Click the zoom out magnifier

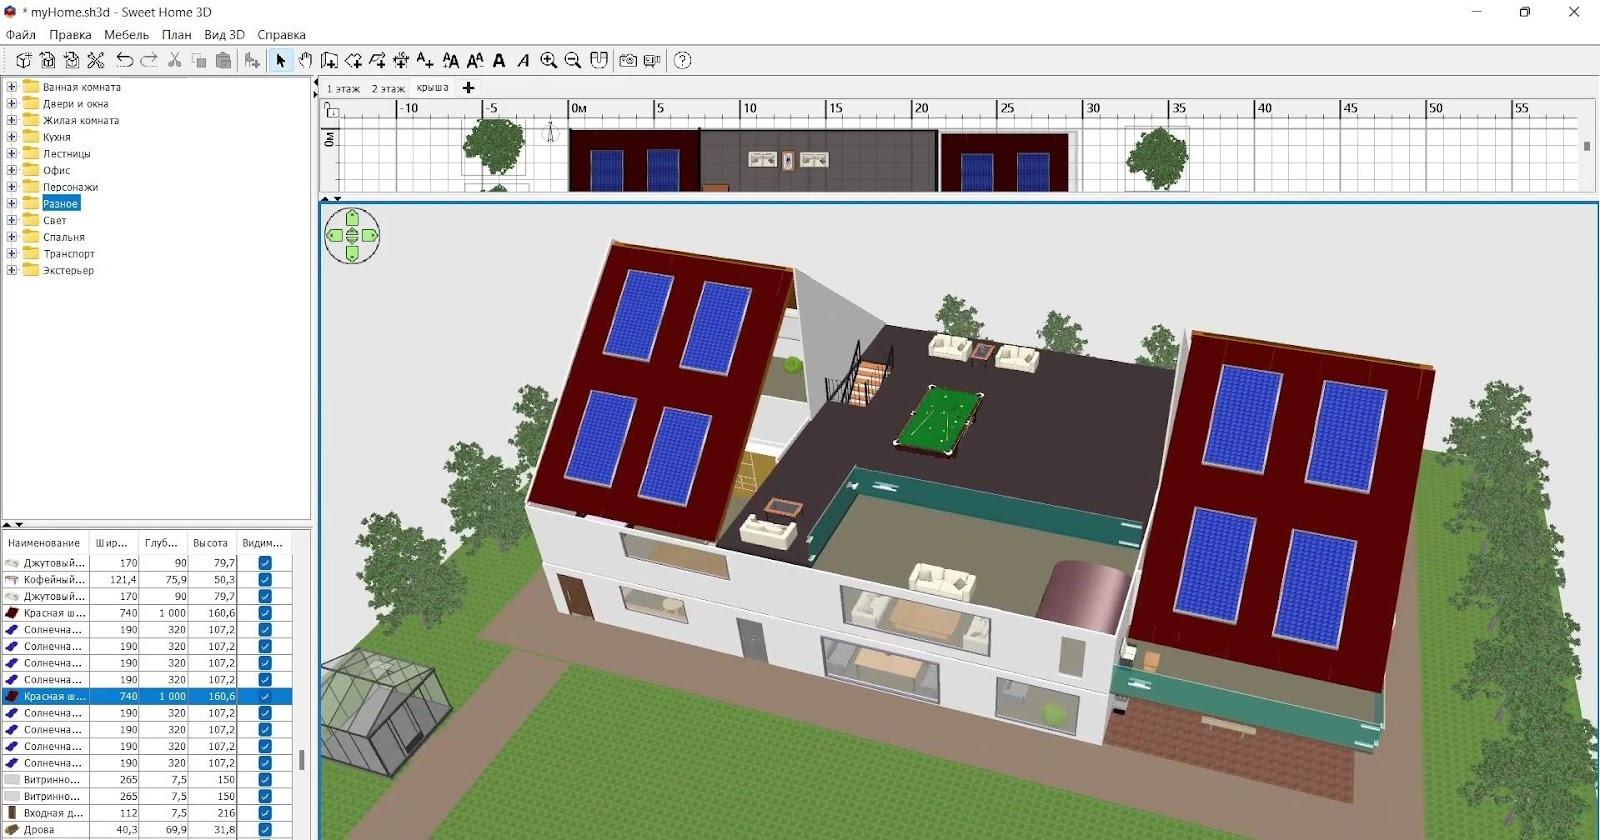click(x=573, y=61)
